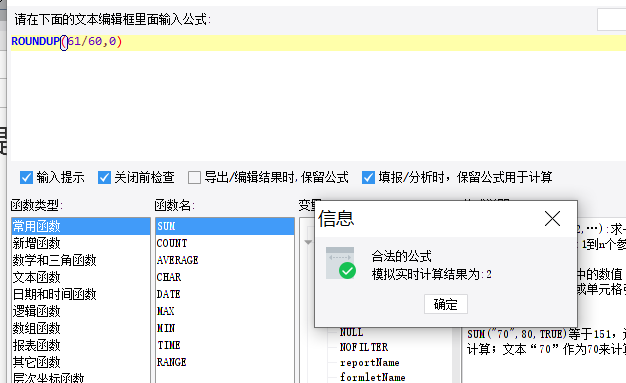Select formletName variable in tree
The height and width of the screenshot is (383, 626).
372,377
